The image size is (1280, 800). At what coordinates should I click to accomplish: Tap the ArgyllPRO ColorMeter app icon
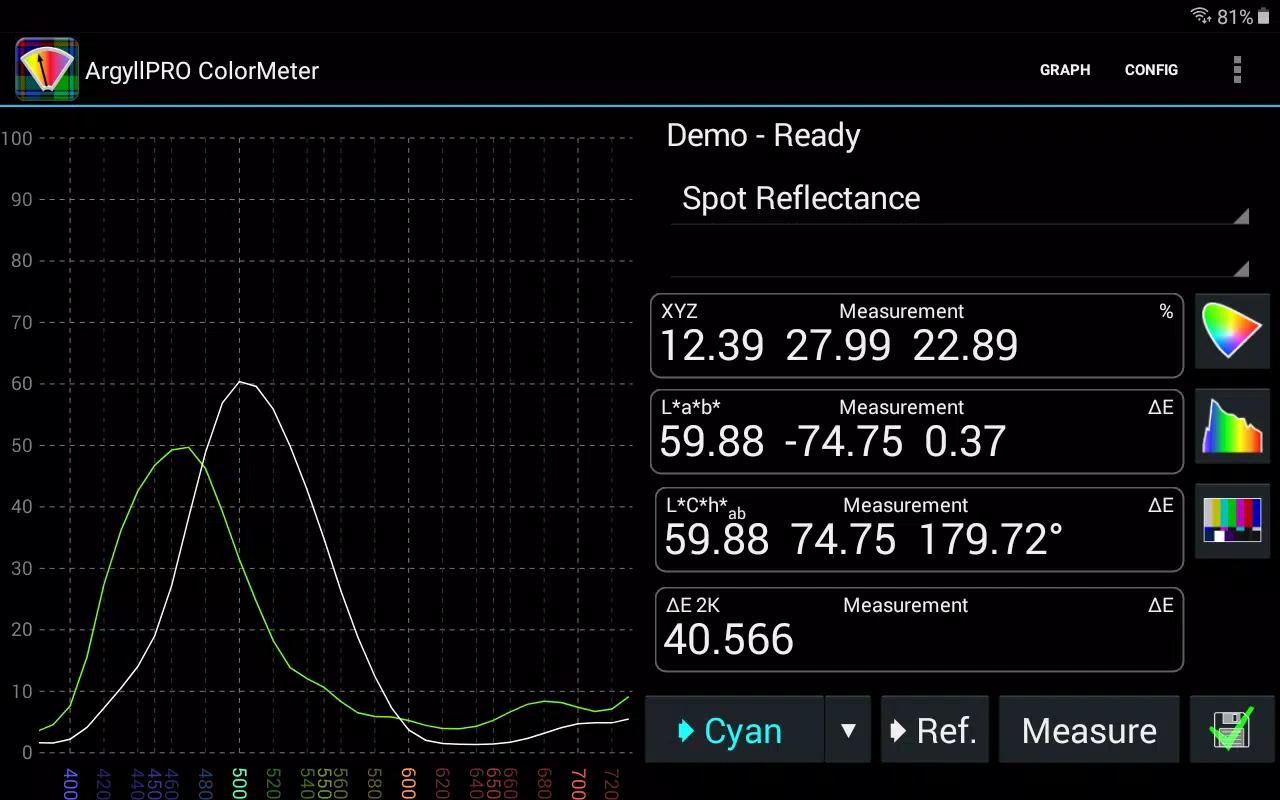pyautogui.click(x=47, y=70)
